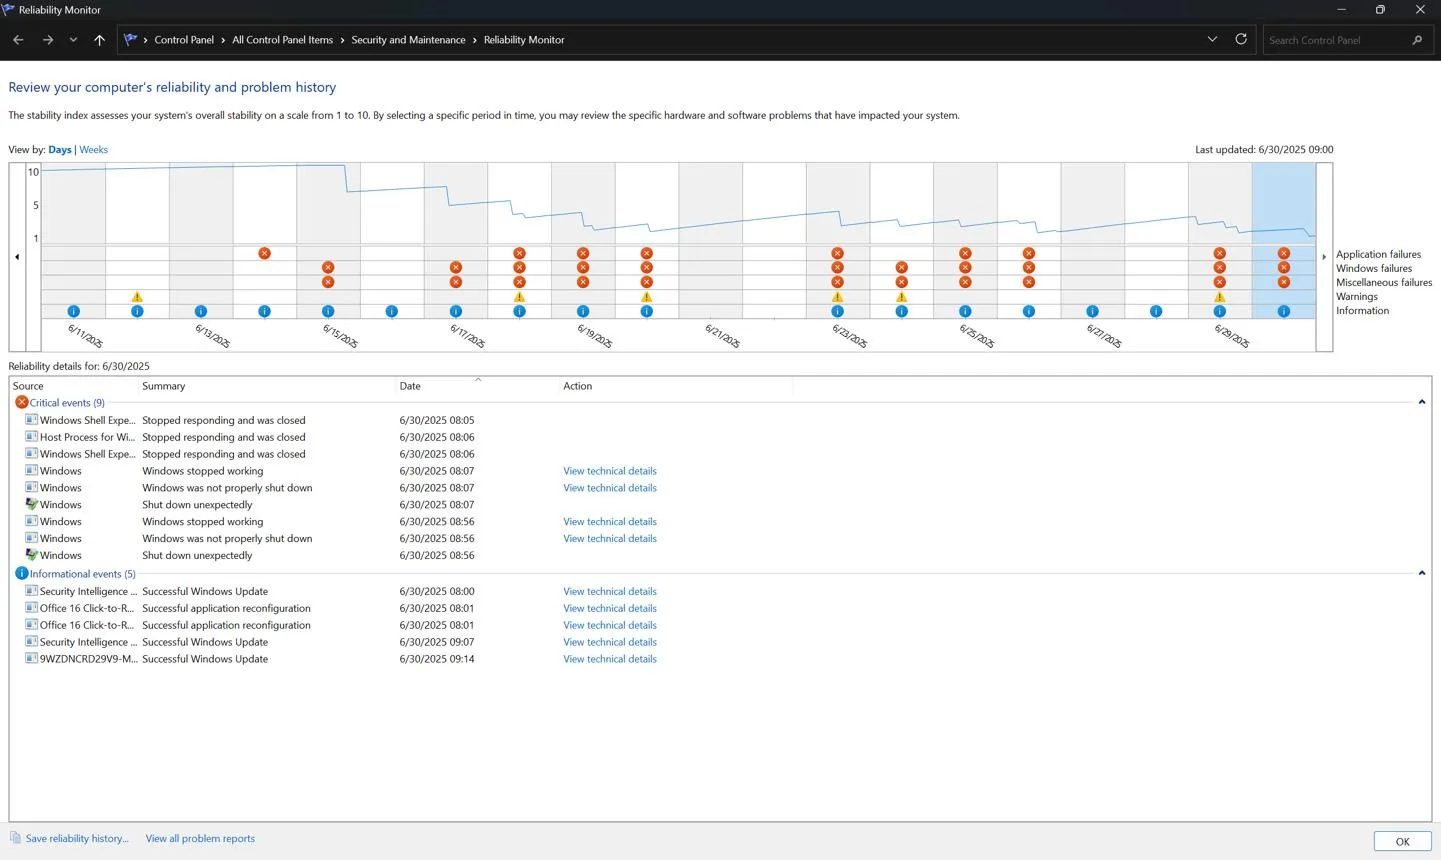
Task: Click the application failure icon for 6/30
Action: pos(1284,253)
